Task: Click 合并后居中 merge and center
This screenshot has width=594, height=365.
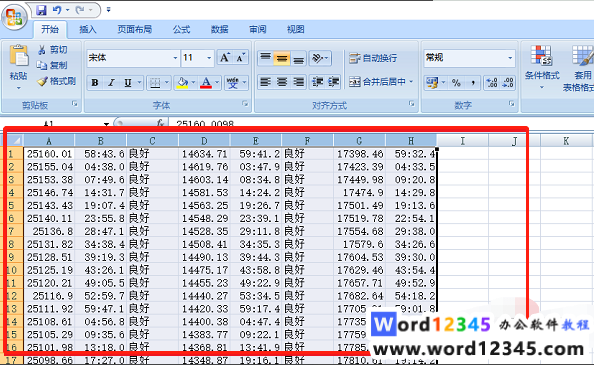Action: (377, 82)
